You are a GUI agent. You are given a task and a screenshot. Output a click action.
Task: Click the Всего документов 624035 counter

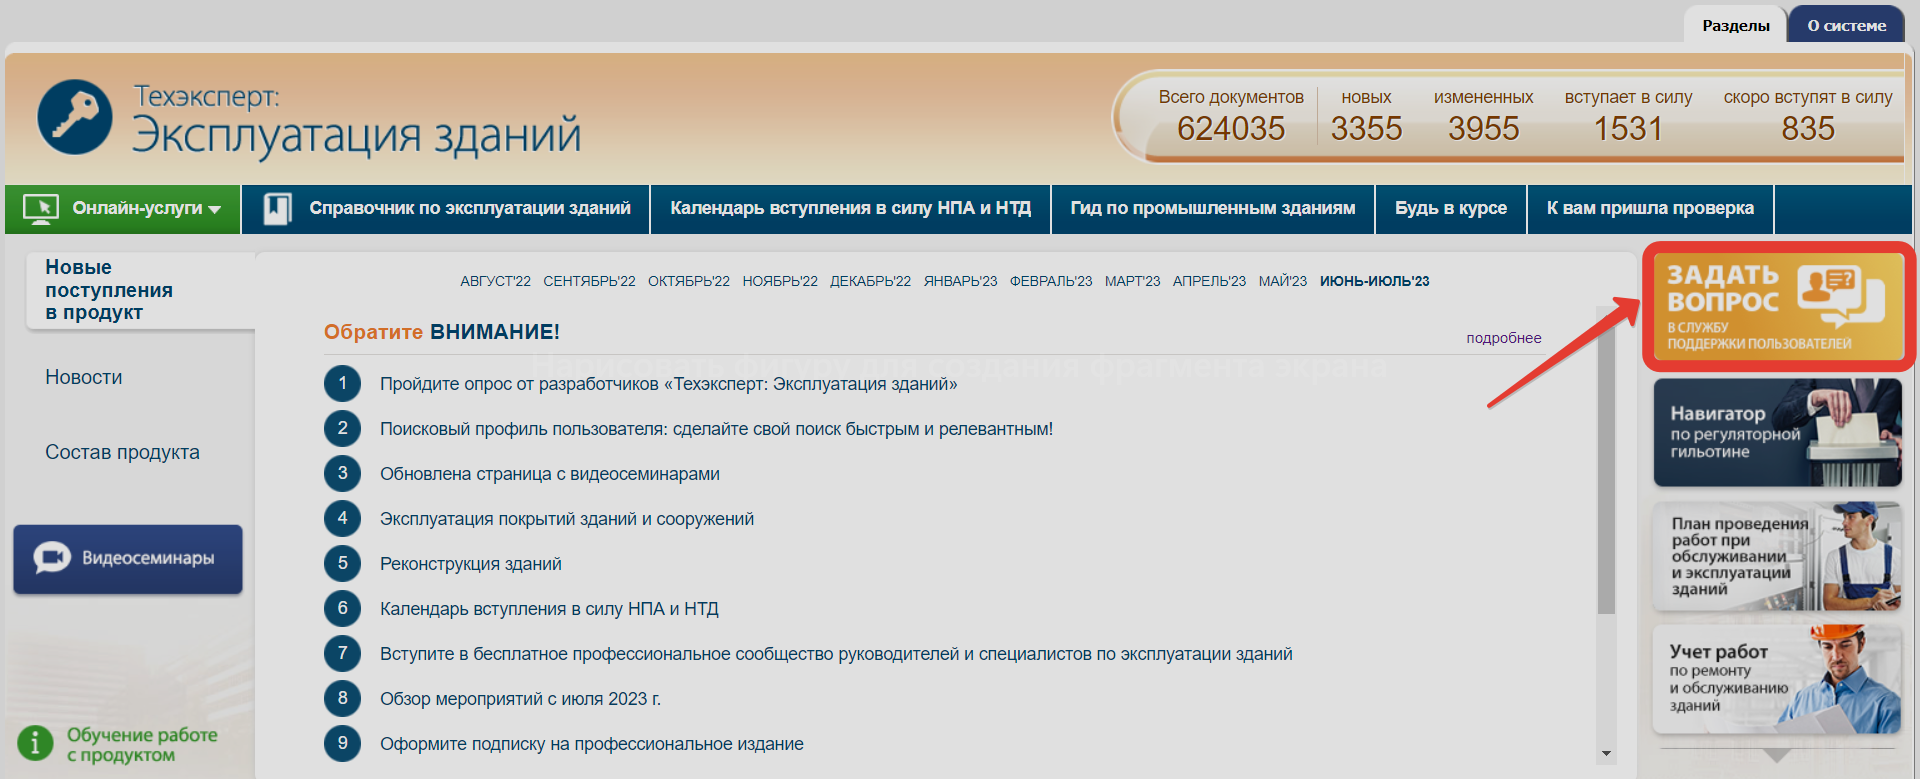pos(1231,116)
